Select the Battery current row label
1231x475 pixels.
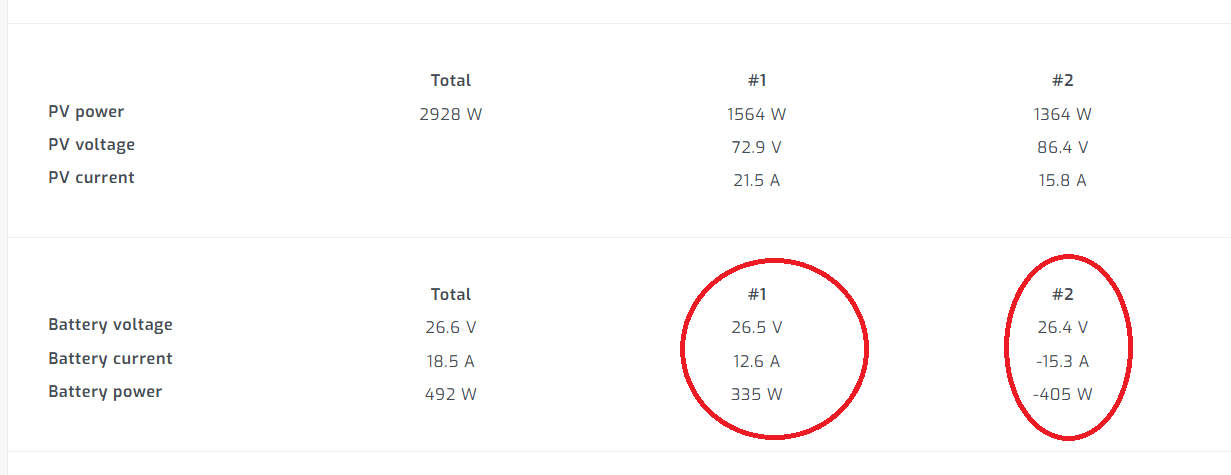coord(110,359)
